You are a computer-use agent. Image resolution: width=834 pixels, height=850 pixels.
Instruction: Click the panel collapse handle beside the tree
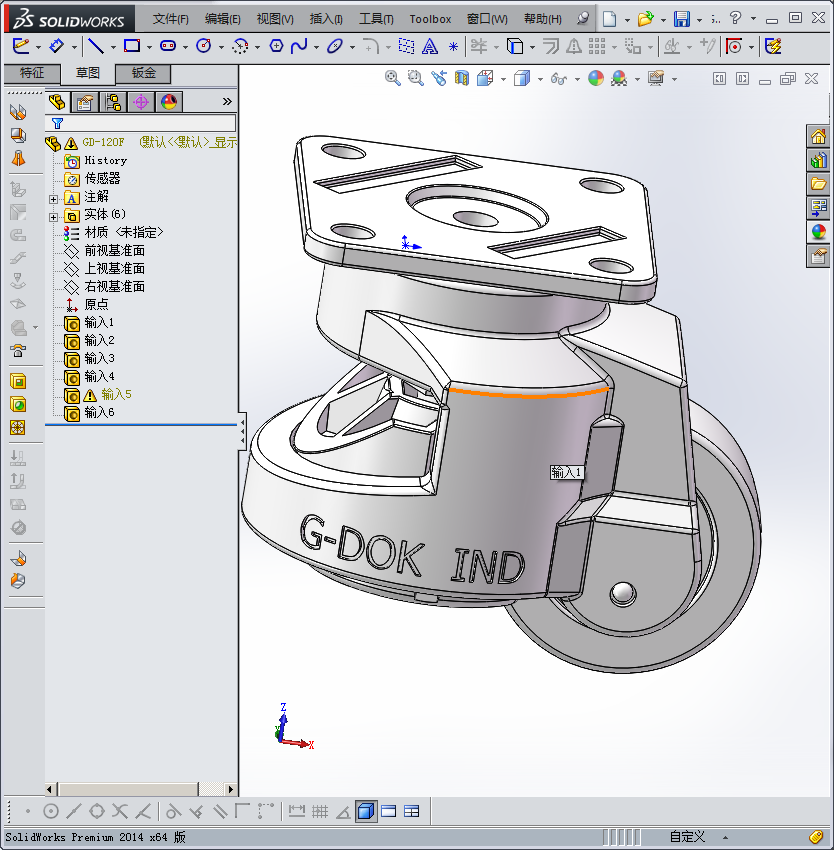pos(242,432)
